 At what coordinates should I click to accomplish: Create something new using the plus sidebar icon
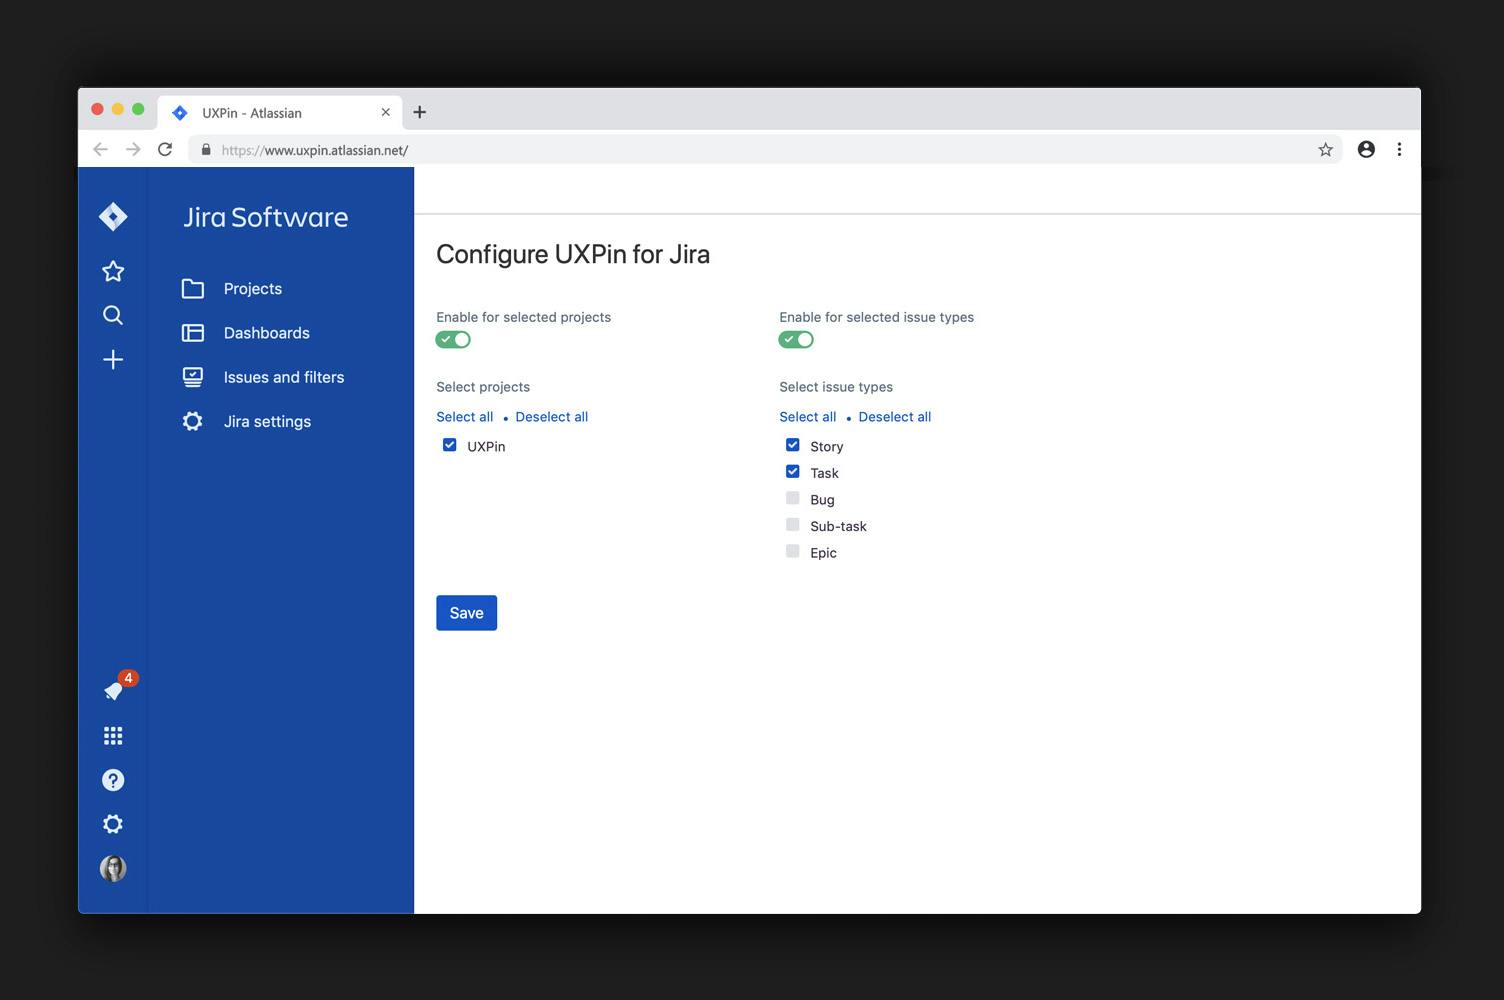(113, 359)
